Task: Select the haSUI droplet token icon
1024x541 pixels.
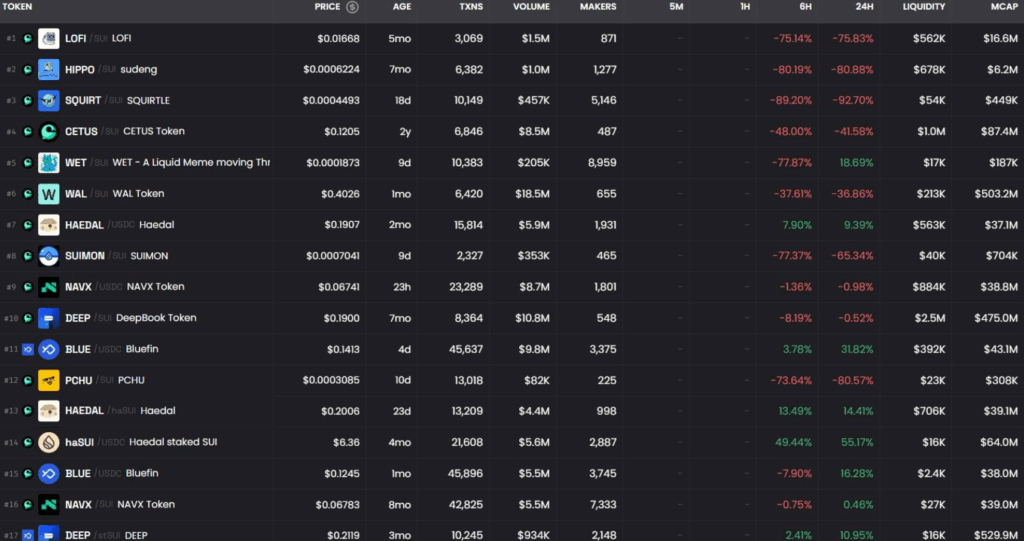Action: pos(48,442)
